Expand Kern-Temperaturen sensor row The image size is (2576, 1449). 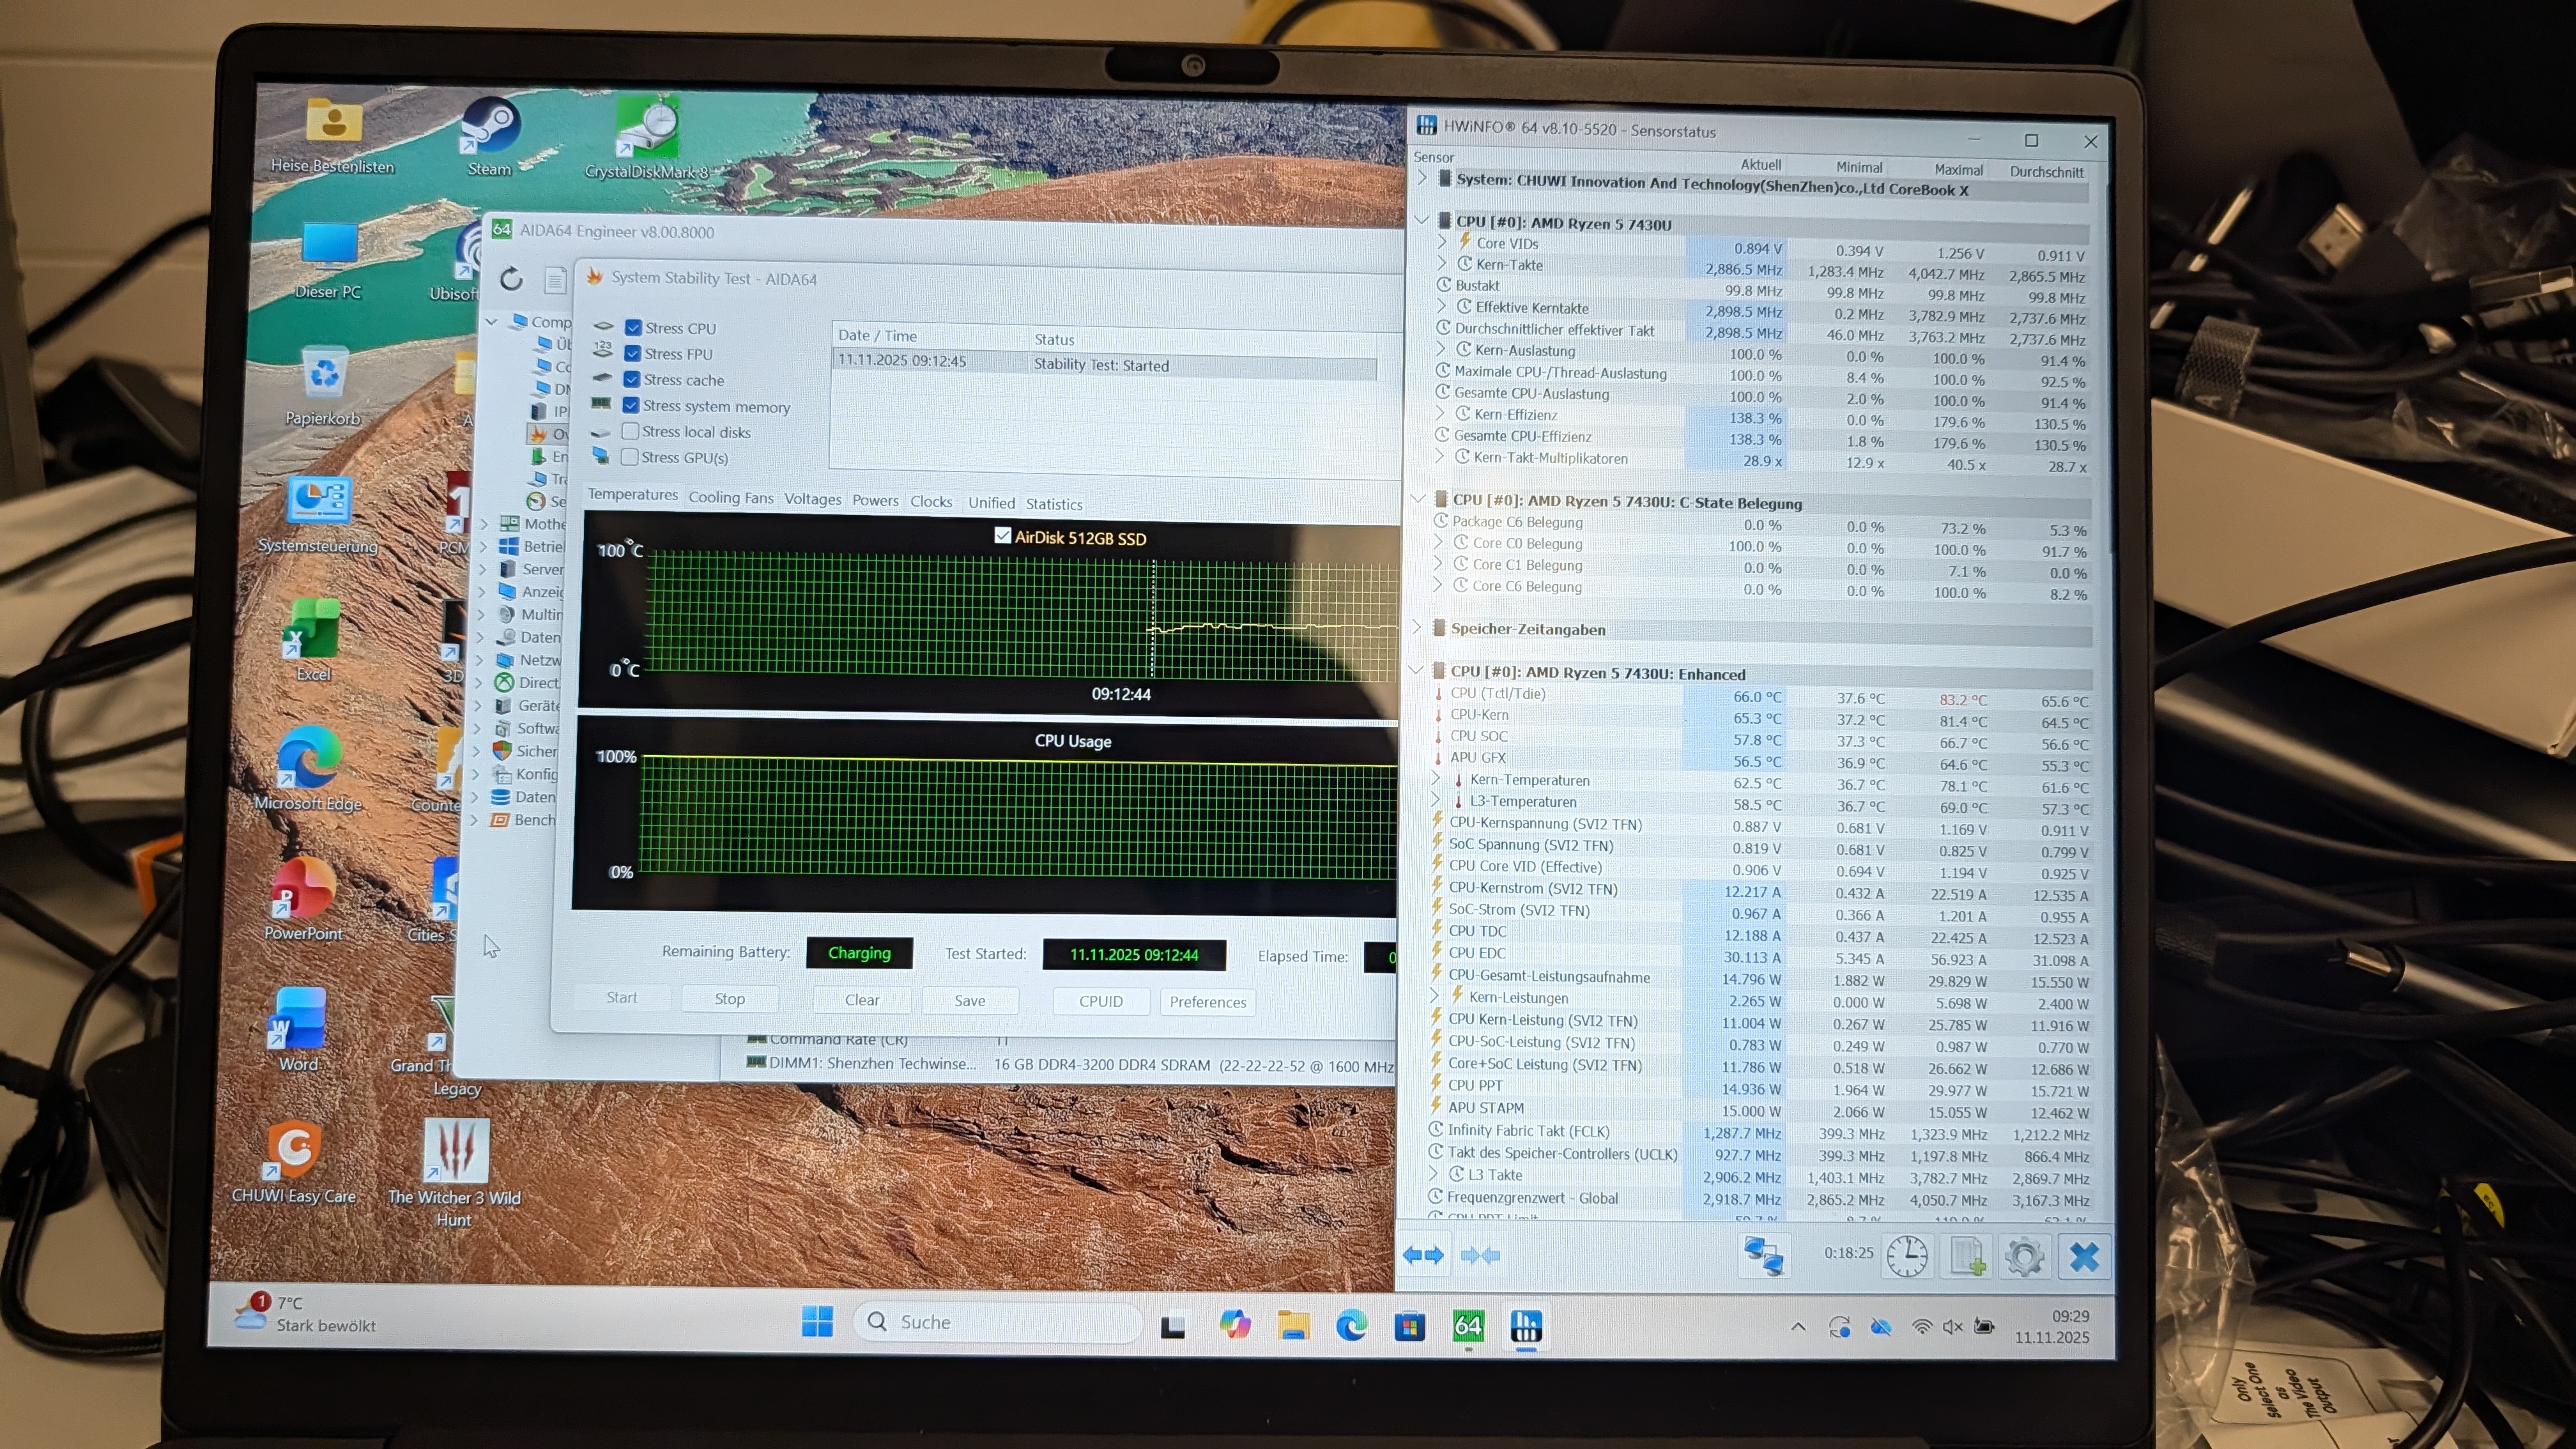[1436, 779]
